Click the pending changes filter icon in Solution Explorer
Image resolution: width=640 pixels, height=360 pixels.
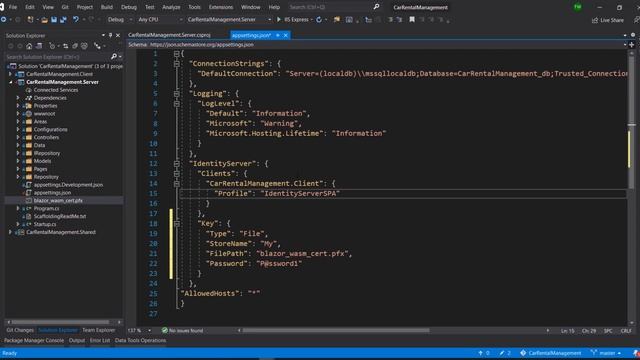[x=52, y=46]
